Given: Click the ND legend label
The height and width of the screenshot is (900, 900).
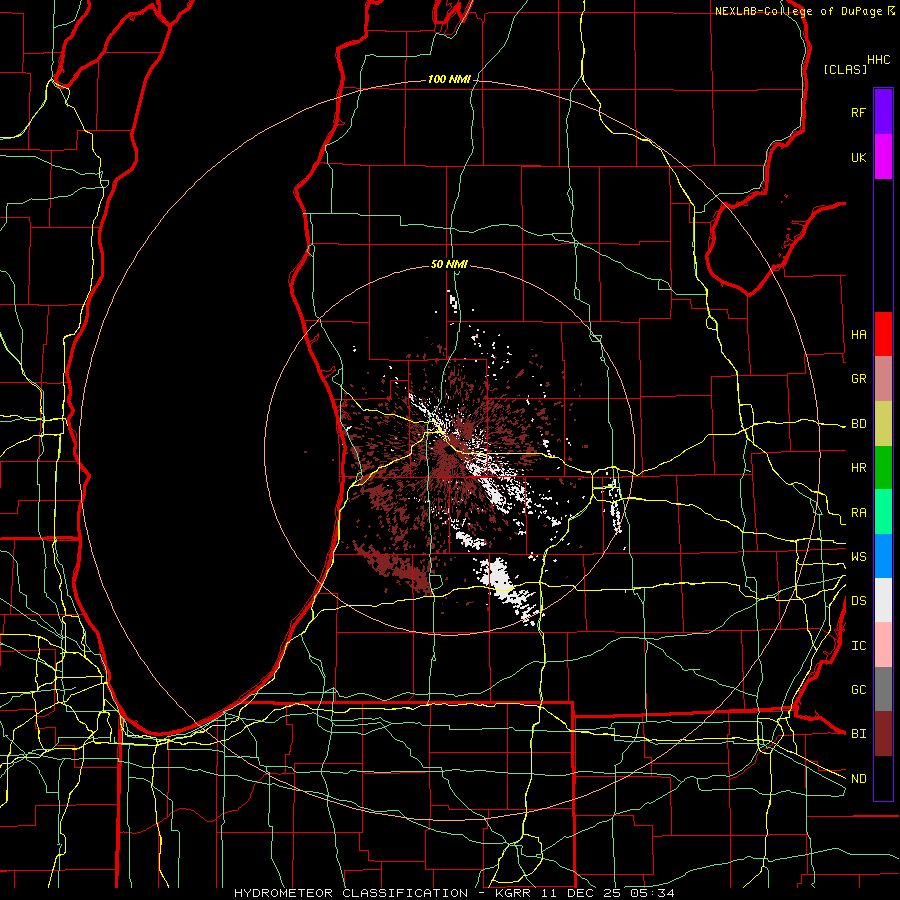Looking at the screenshot, I should point(858,778).
